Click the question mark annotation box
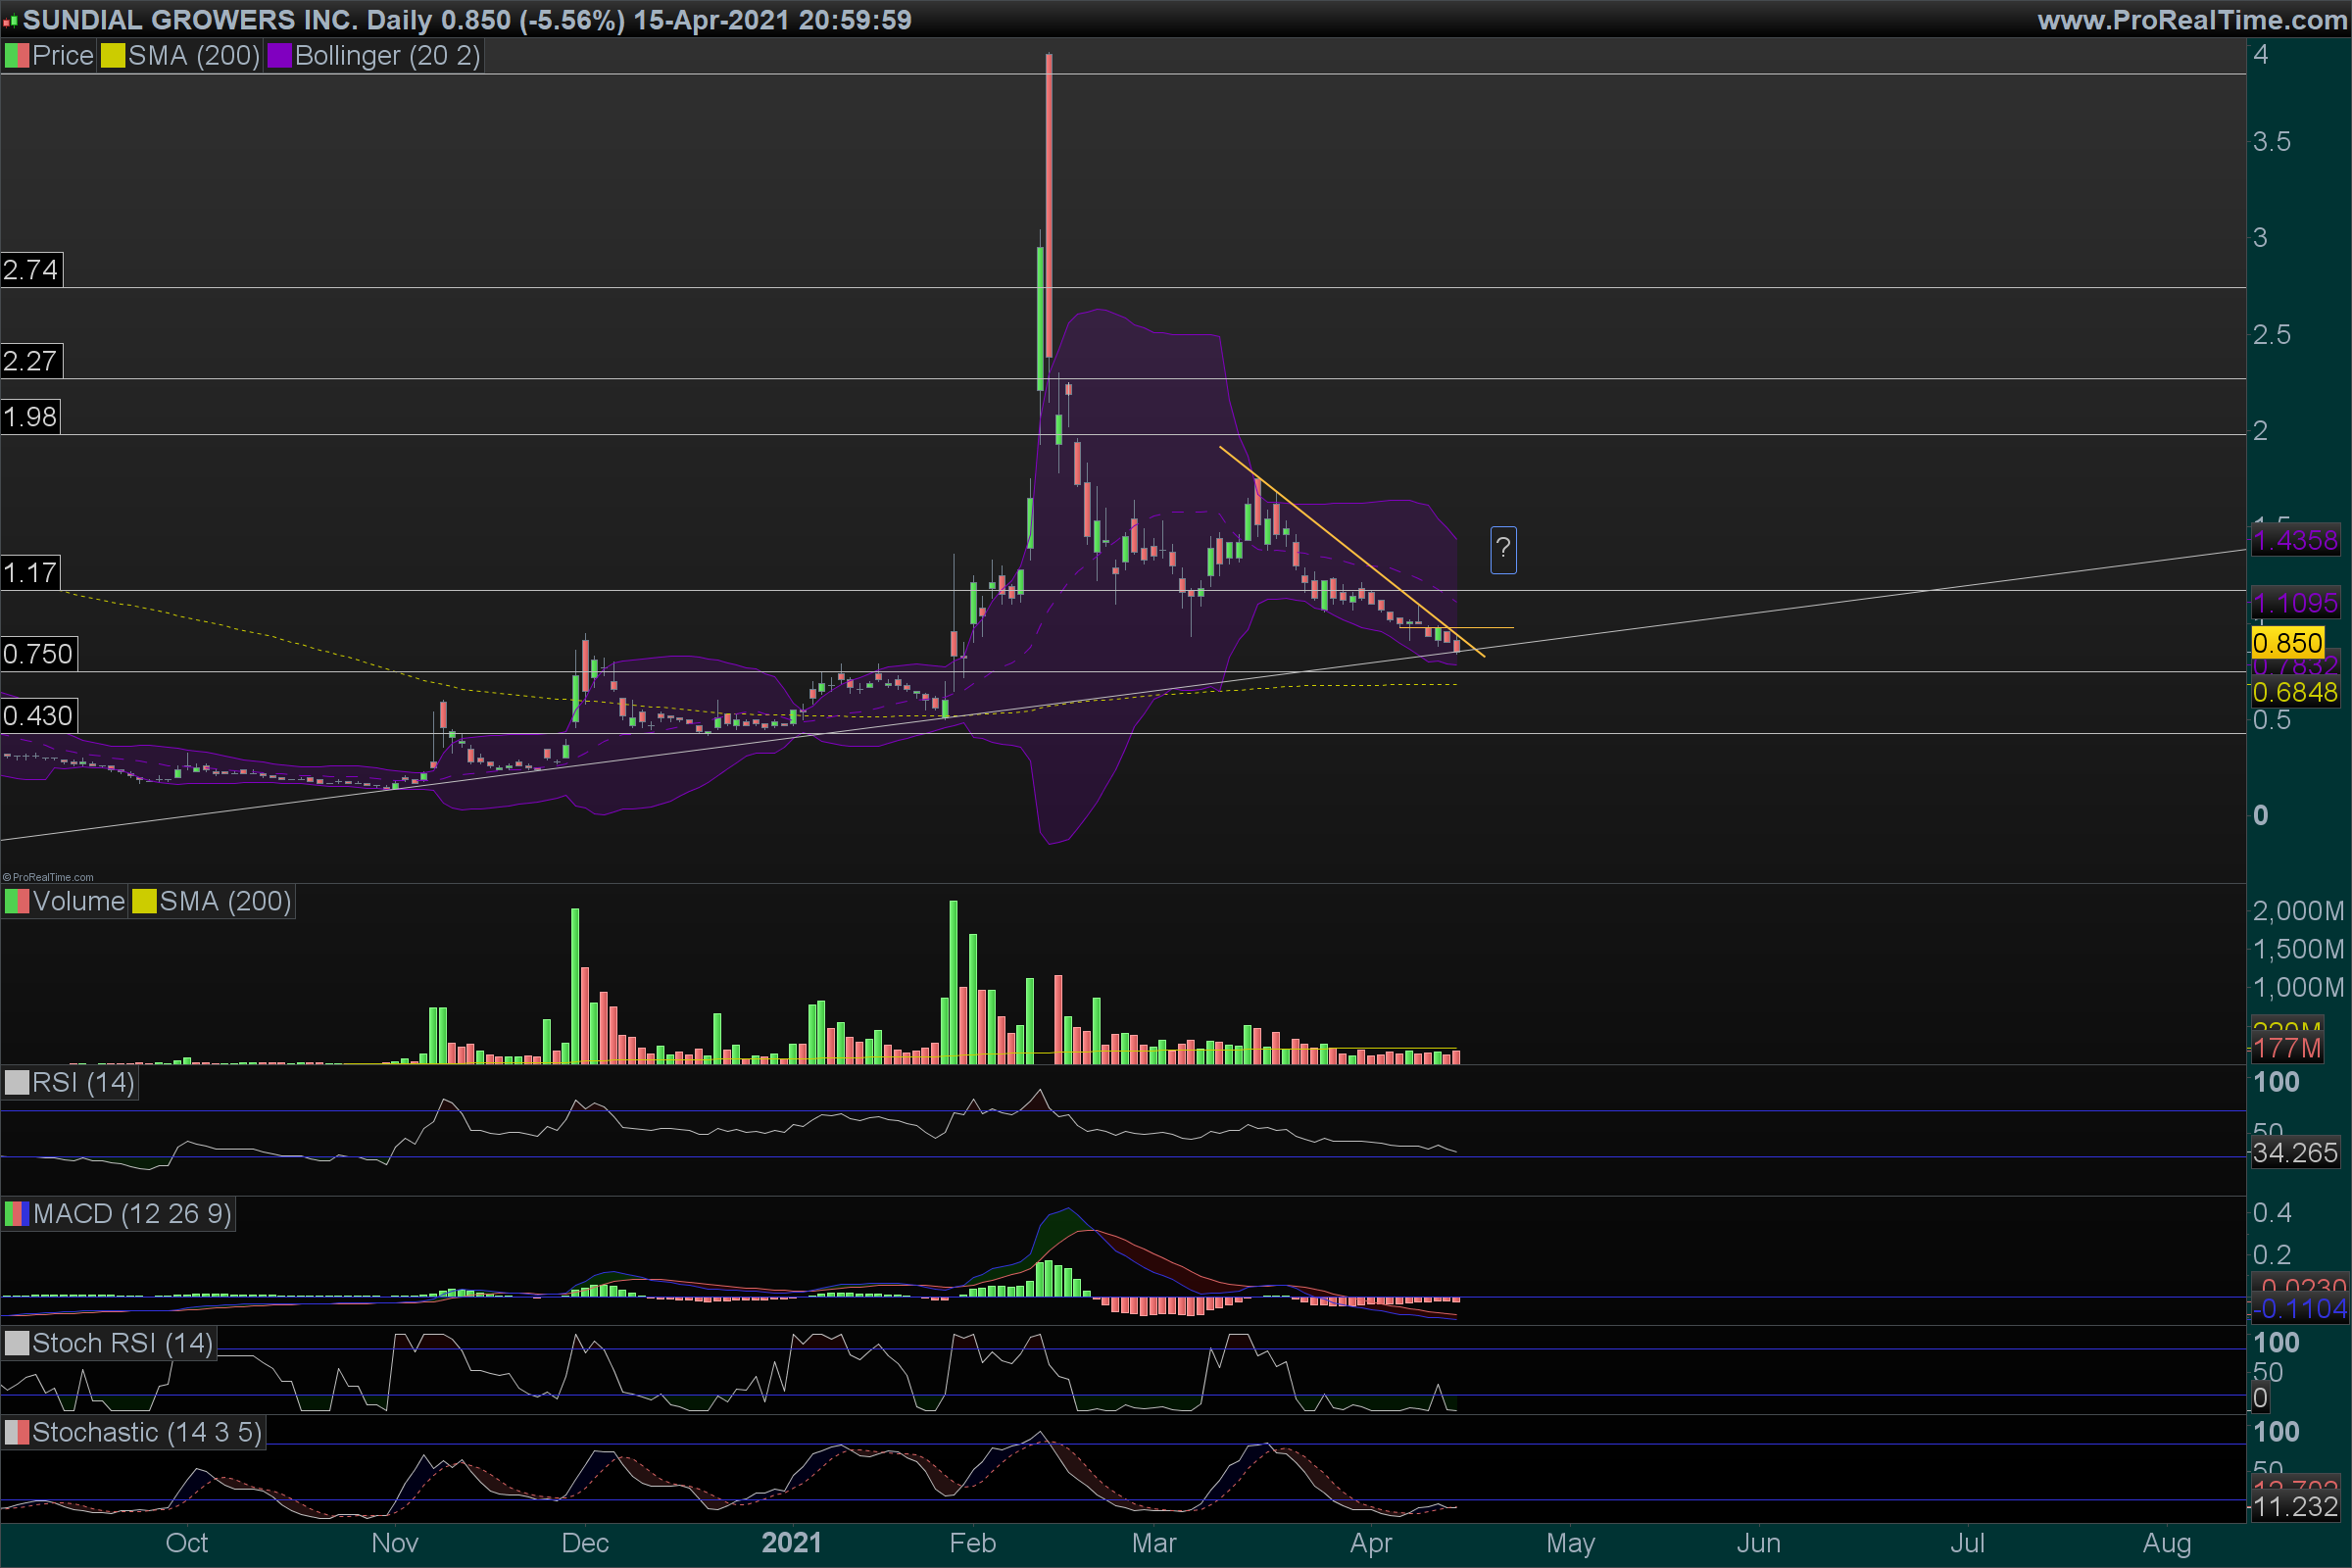Image resolution: width=2352 pixels, height=1568 pixels. pyautogui.click(x=1503, y=550)
